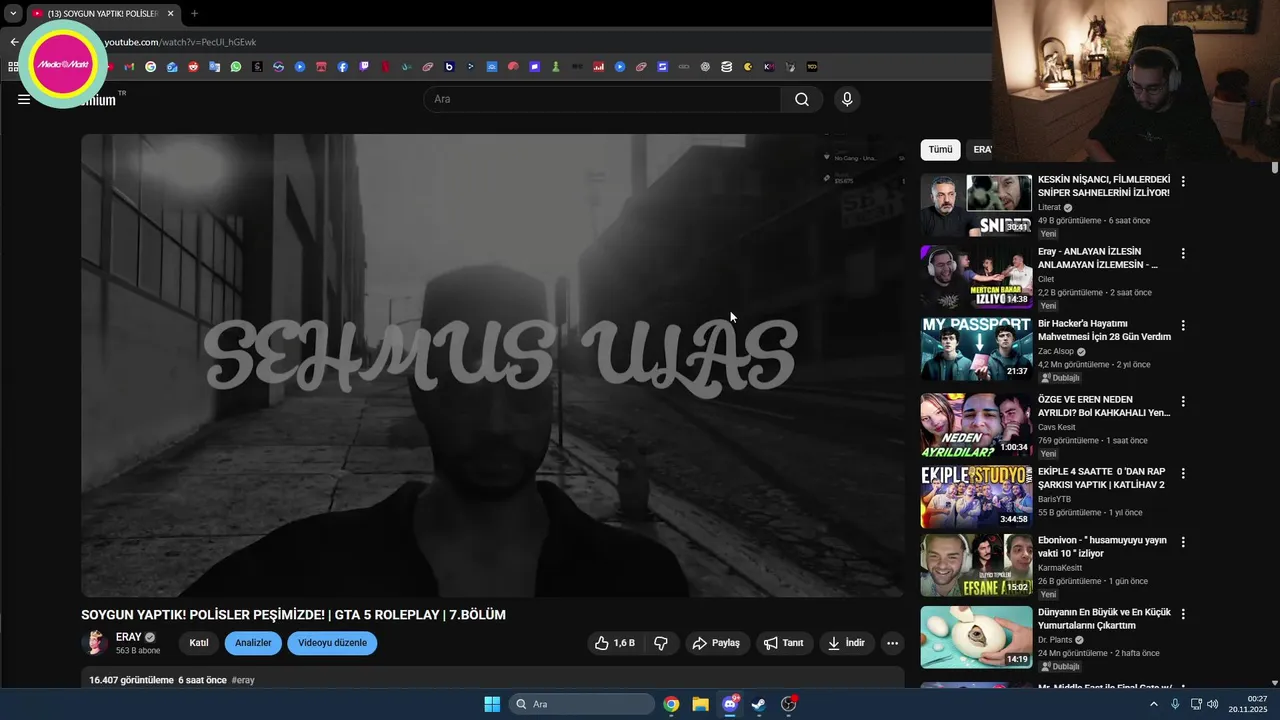Open options for ÖZGE VE EREN video
This screenshot has height=720, width=1280.
1183,401
